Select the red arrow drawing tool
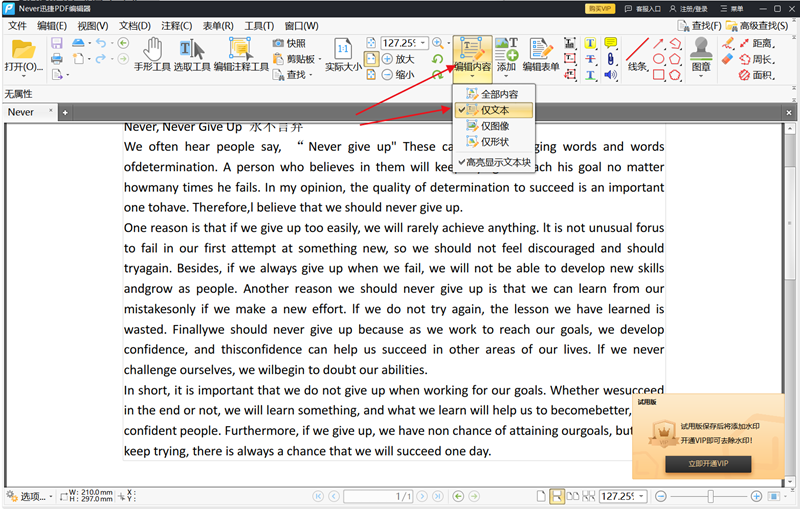The height and width of the screenshot is (509, 800). 659,43
